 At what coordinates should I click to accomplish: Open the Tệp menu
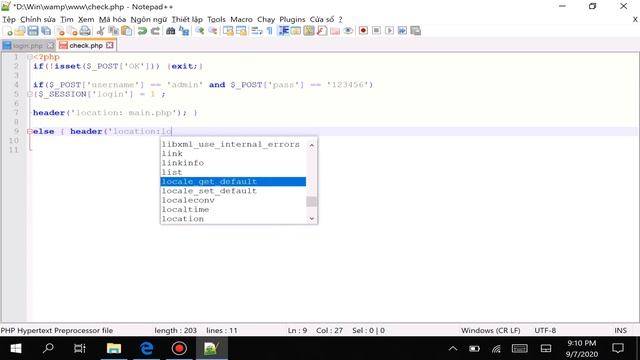[x=9, y=19]
